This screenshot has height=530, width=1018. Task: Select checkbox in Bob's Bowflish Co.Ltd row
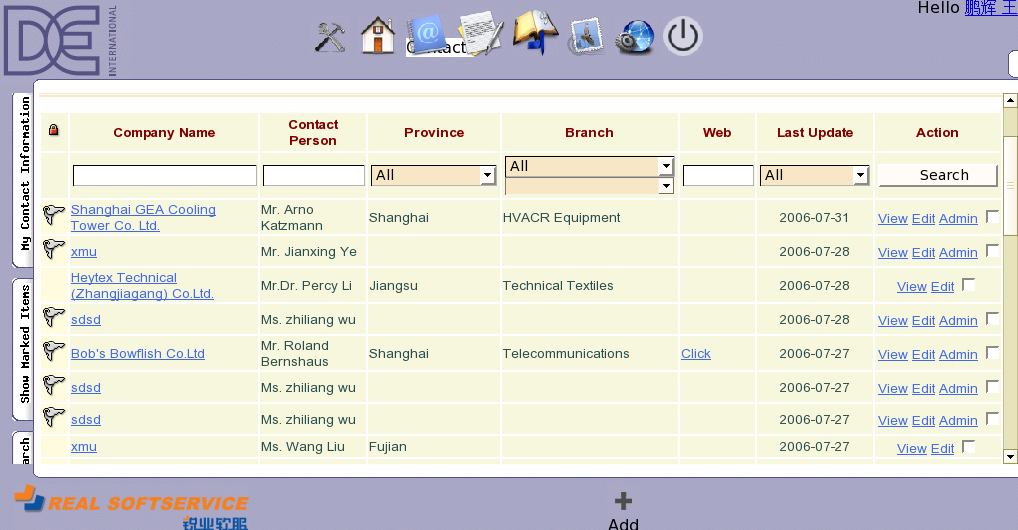(992, 353)
